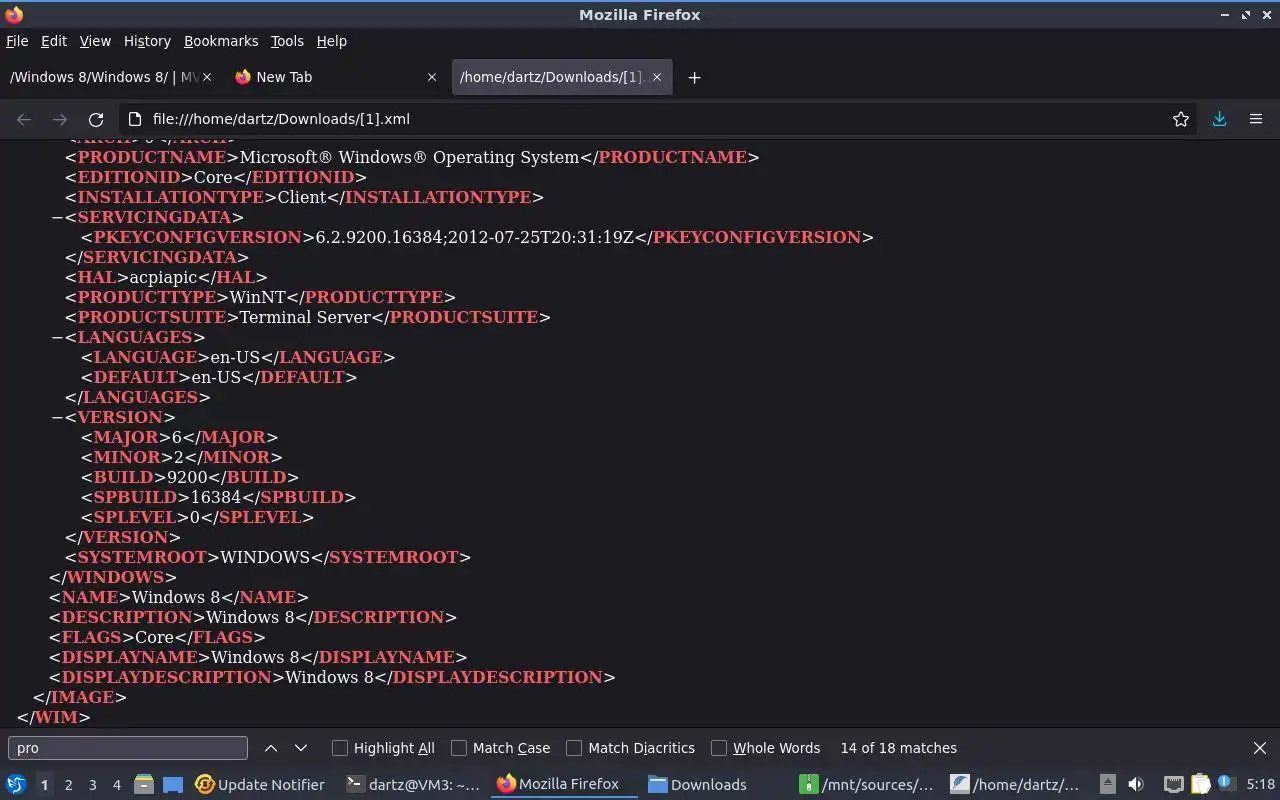Open the Bookmarks menu
Viewport: 1280px width, 800px height.
point(221,41)
